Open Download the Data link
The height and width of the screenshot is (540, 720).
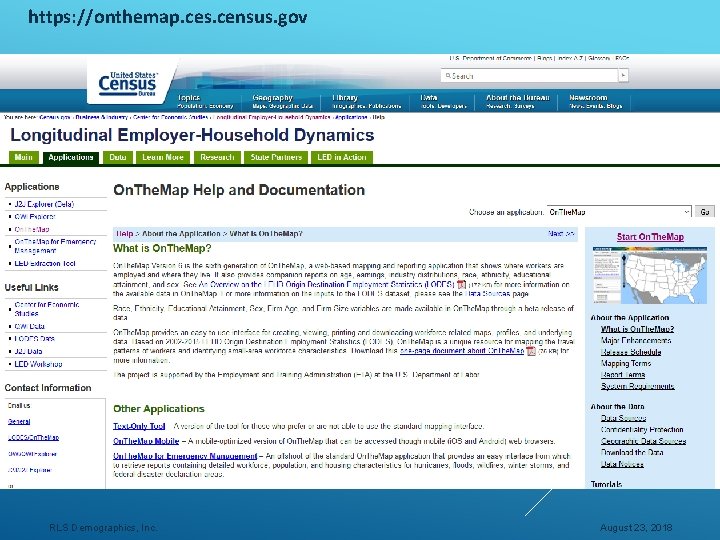632,452
